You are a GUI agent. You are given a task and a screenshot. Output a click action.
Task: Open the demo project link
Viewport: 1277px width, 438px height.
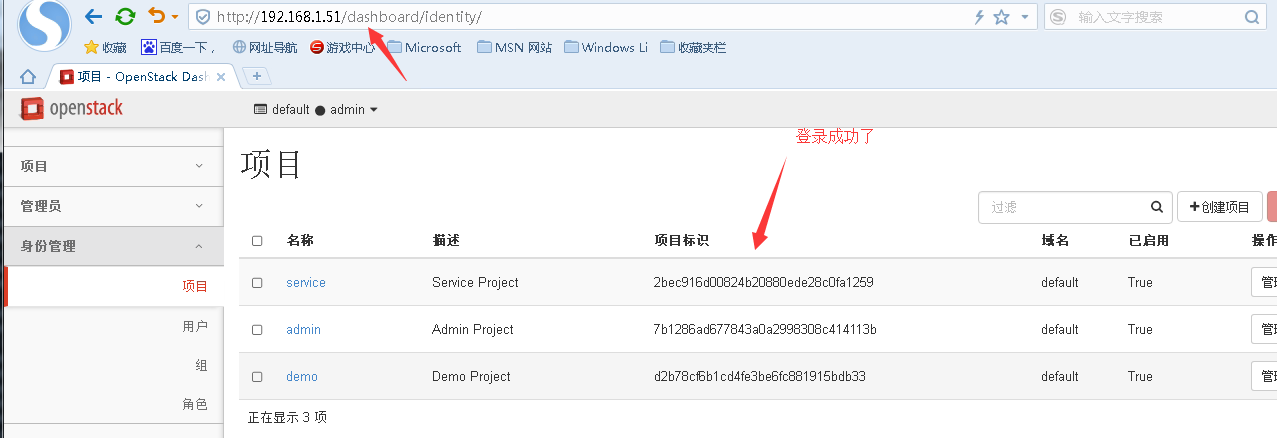coord(301,377)
